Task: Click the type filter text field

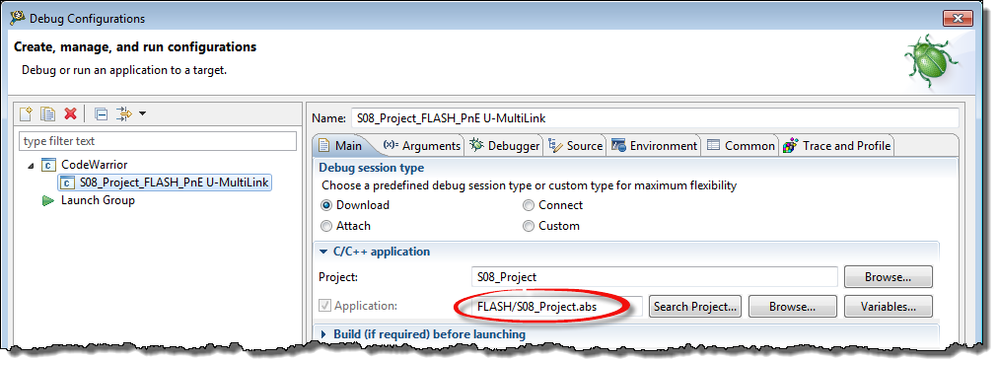Action: 158,141
